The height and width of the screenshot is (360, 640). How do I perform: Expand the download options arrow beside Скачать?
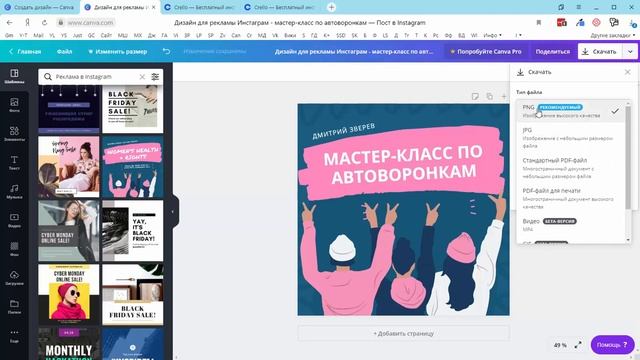(630, 51)
